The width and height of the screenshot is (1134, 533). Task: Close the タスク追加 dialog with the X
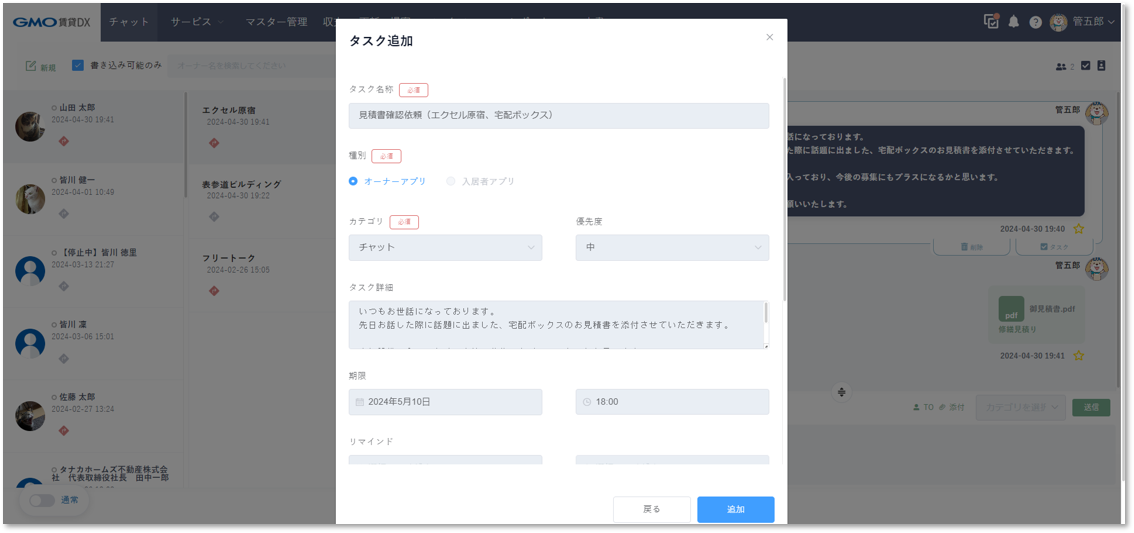tap(770, 37)
